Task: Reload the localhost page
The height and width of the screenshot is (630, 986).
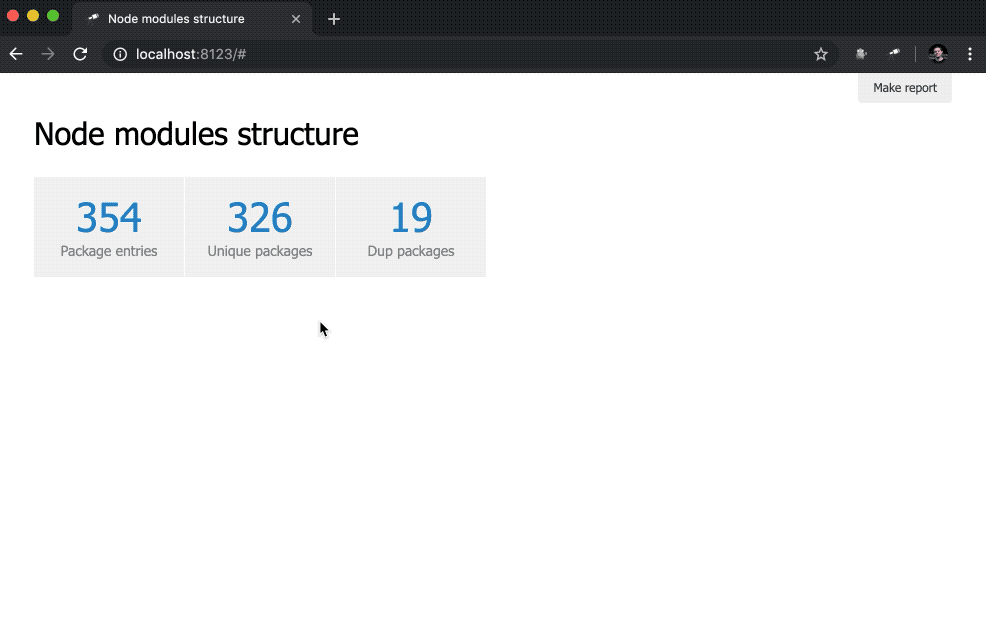Action: (80, 54)
